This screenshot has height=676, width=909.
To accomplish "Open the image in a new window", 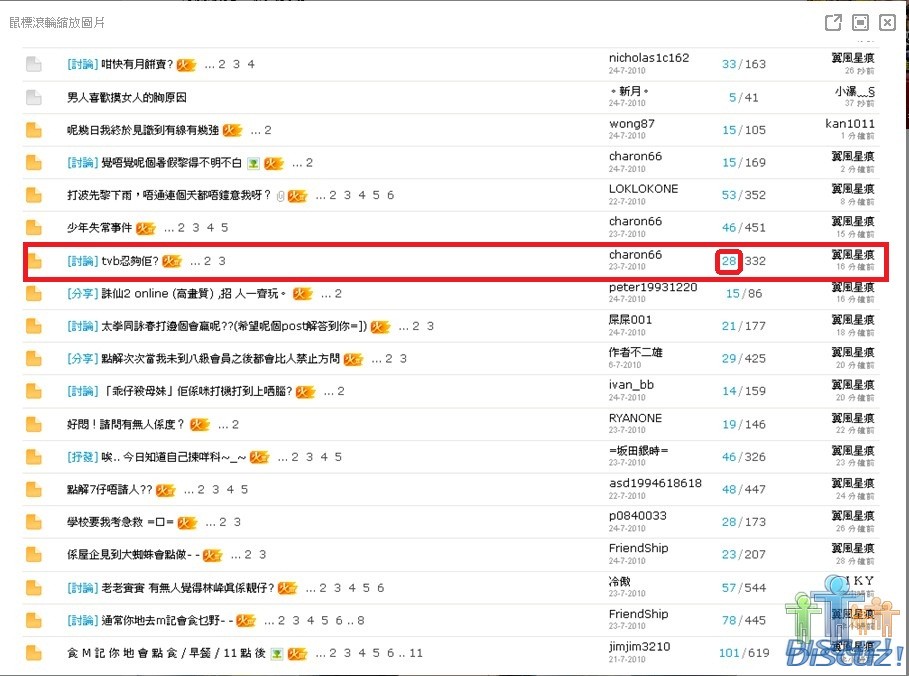I will (833, 23).
